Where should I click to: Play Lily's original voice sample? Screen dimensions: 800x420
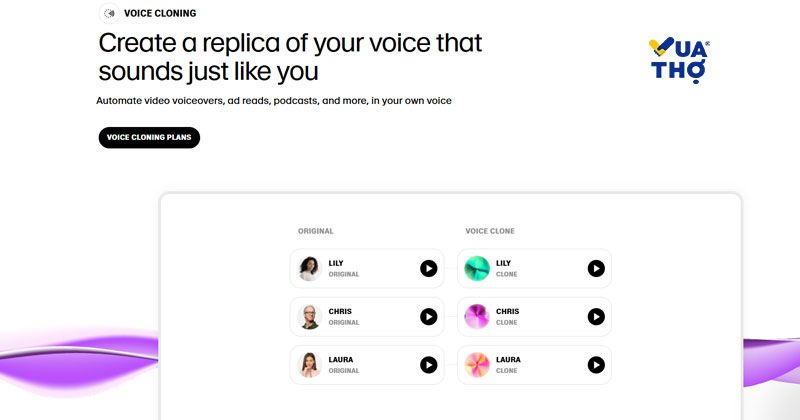[429, 268]
